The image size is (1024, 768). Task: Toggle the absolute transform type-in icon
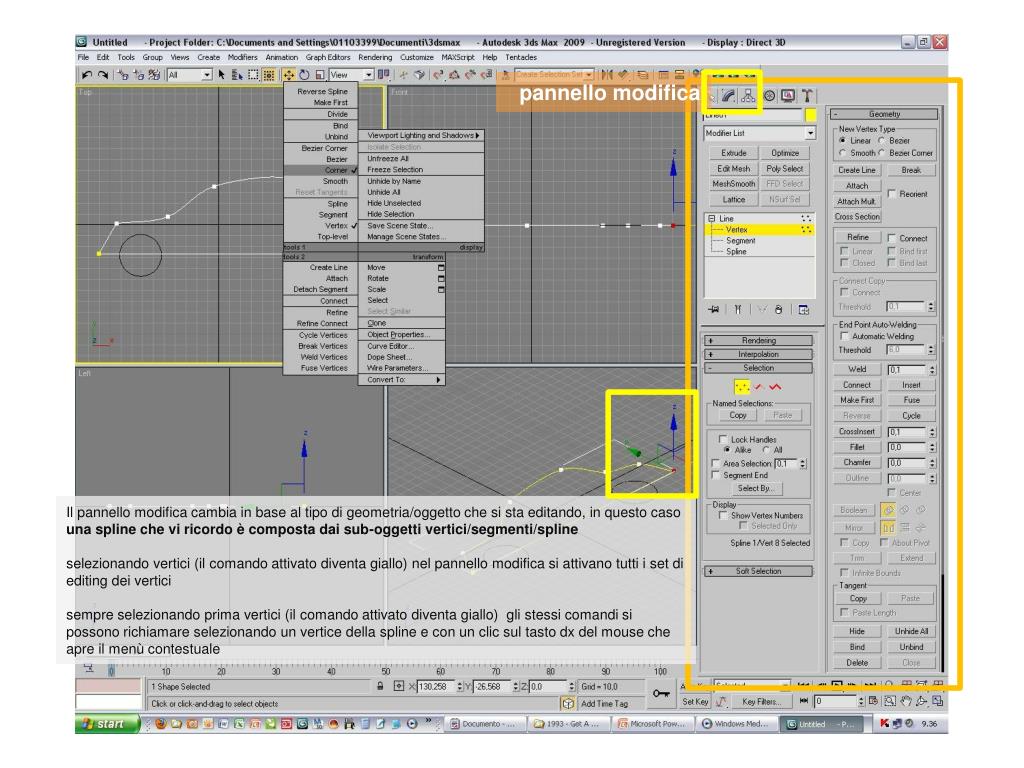tap(398, 686)
